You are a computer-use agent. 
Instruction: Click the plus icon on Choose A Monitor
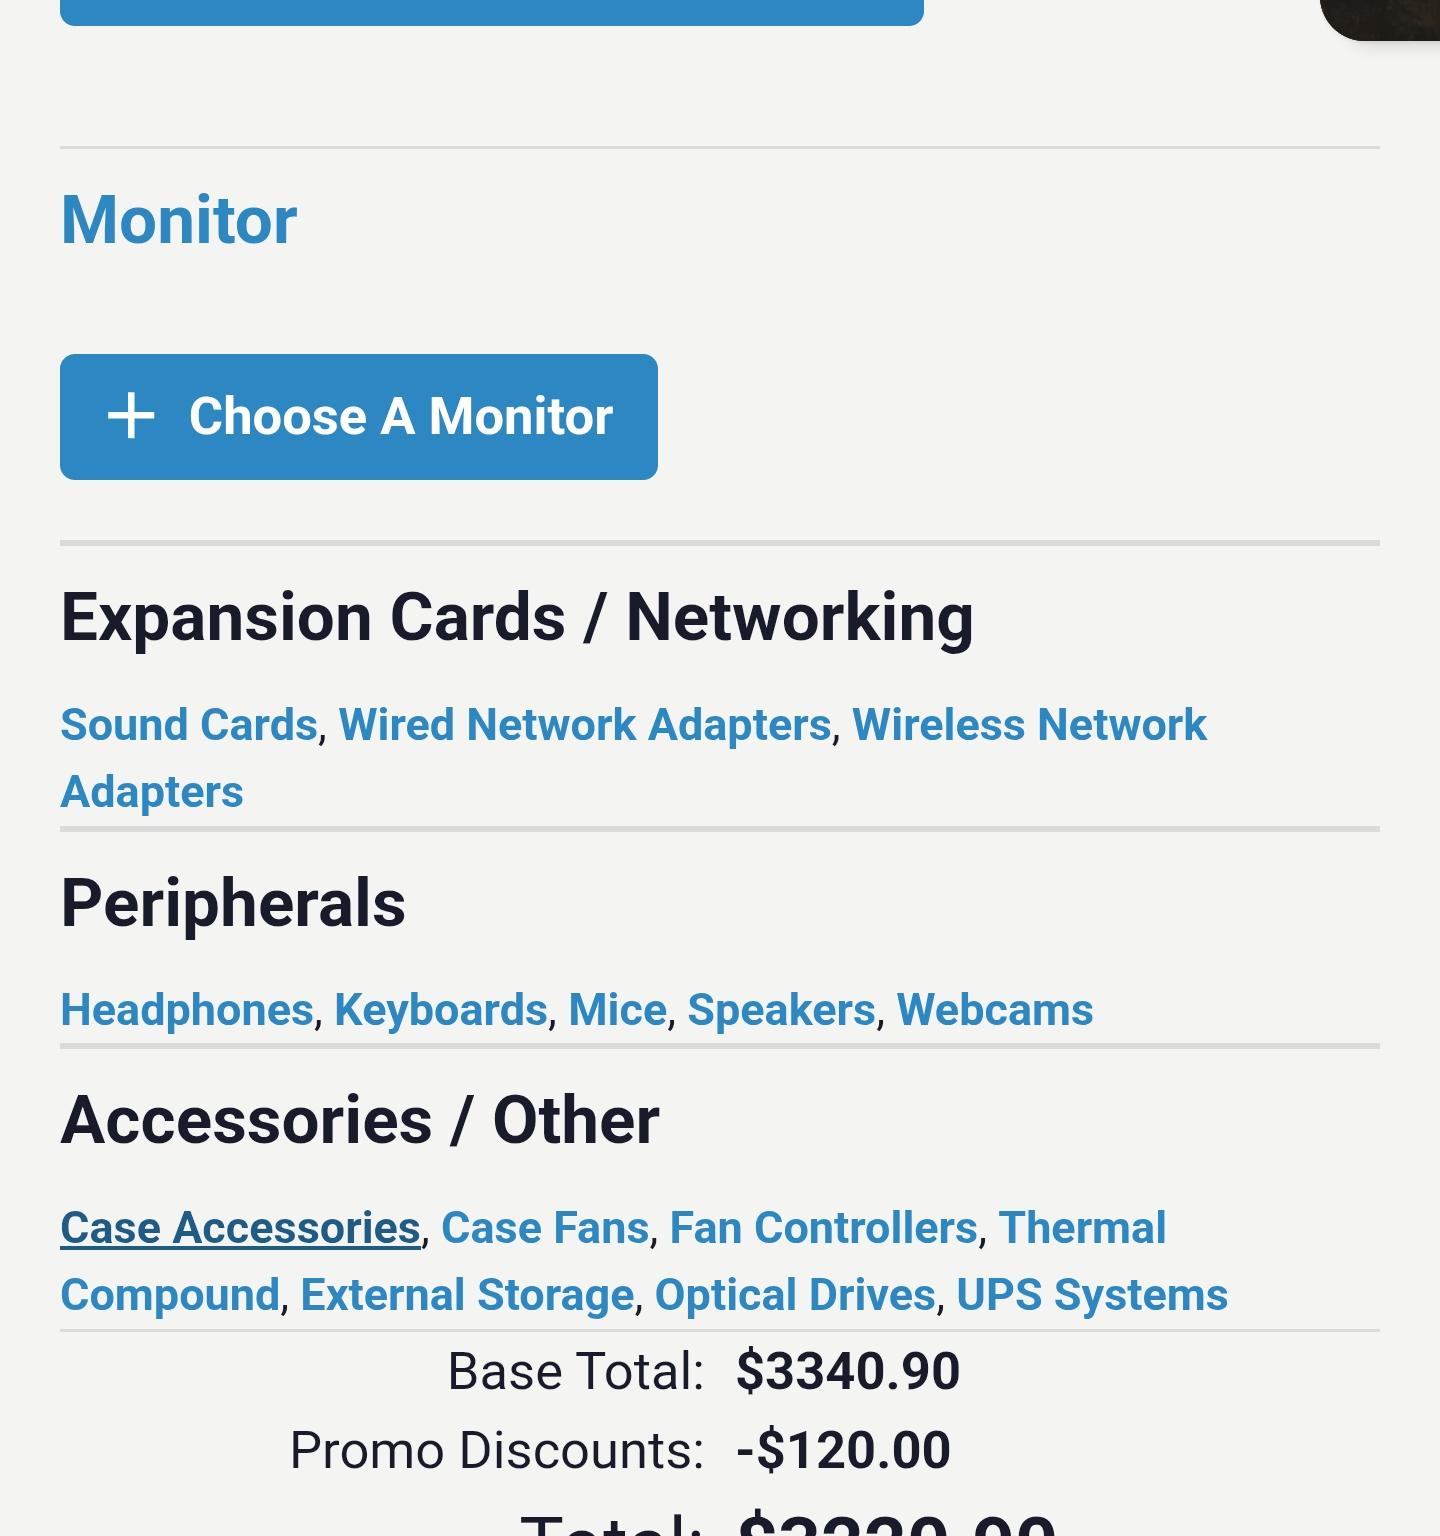tap(131, 416)
